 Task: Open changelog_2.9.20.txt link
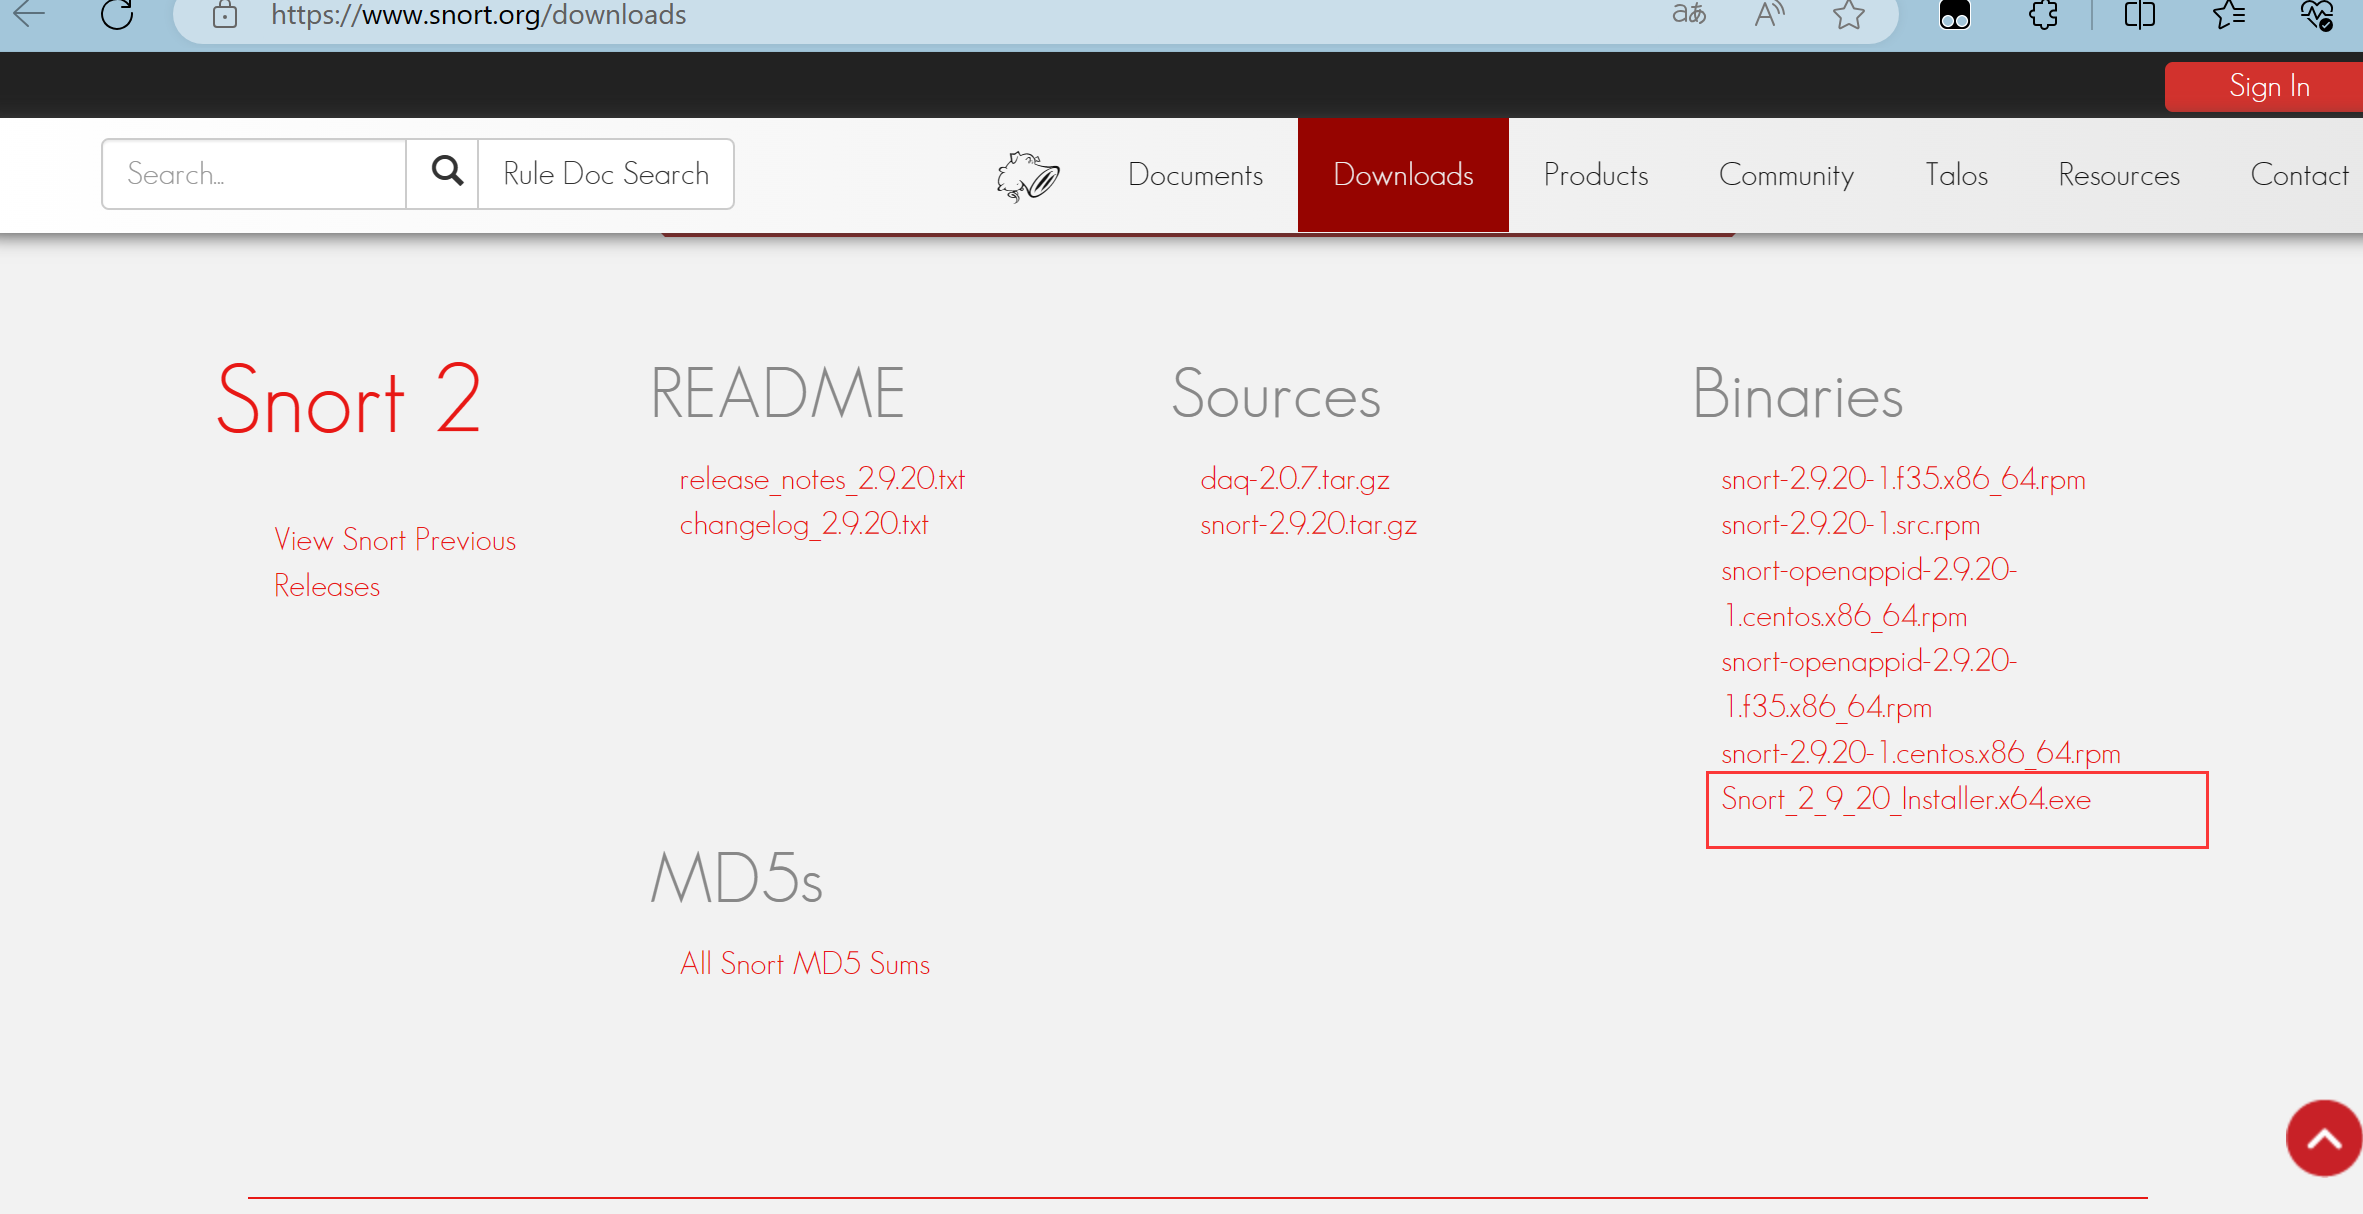[804, 524]
